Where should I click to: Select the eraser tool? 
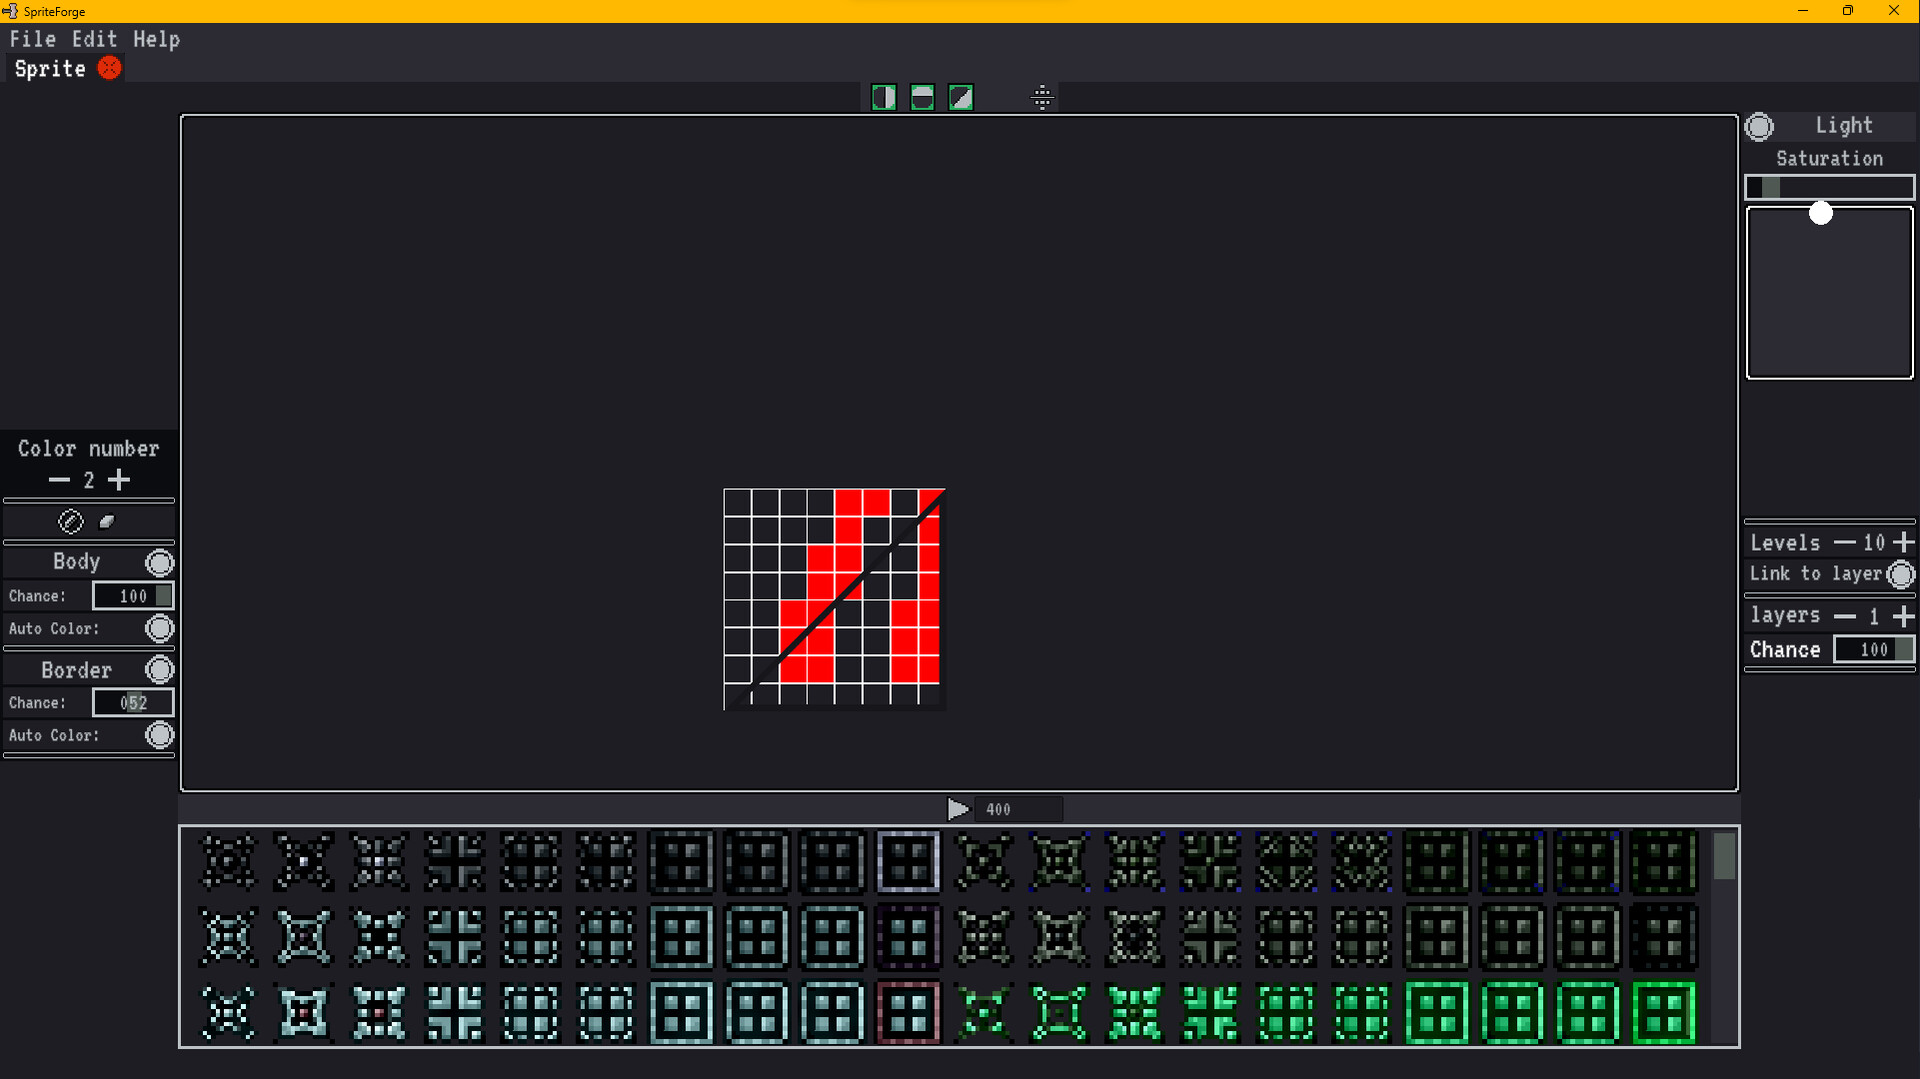coord(106,521)
